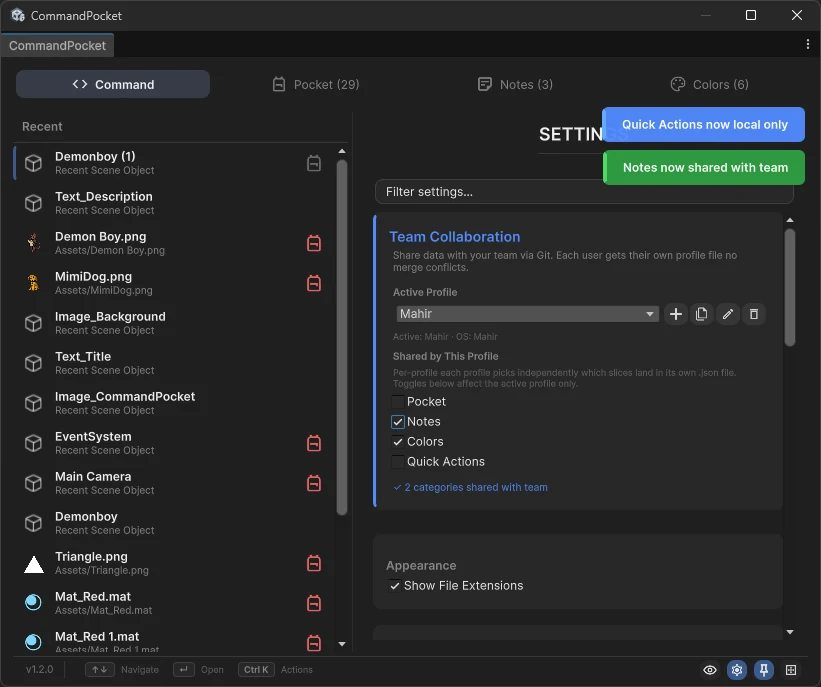The height and width of the screenshot is (687, 821).
Task: Click the Navigate arrows hint button
Action: tap(99, 670)
